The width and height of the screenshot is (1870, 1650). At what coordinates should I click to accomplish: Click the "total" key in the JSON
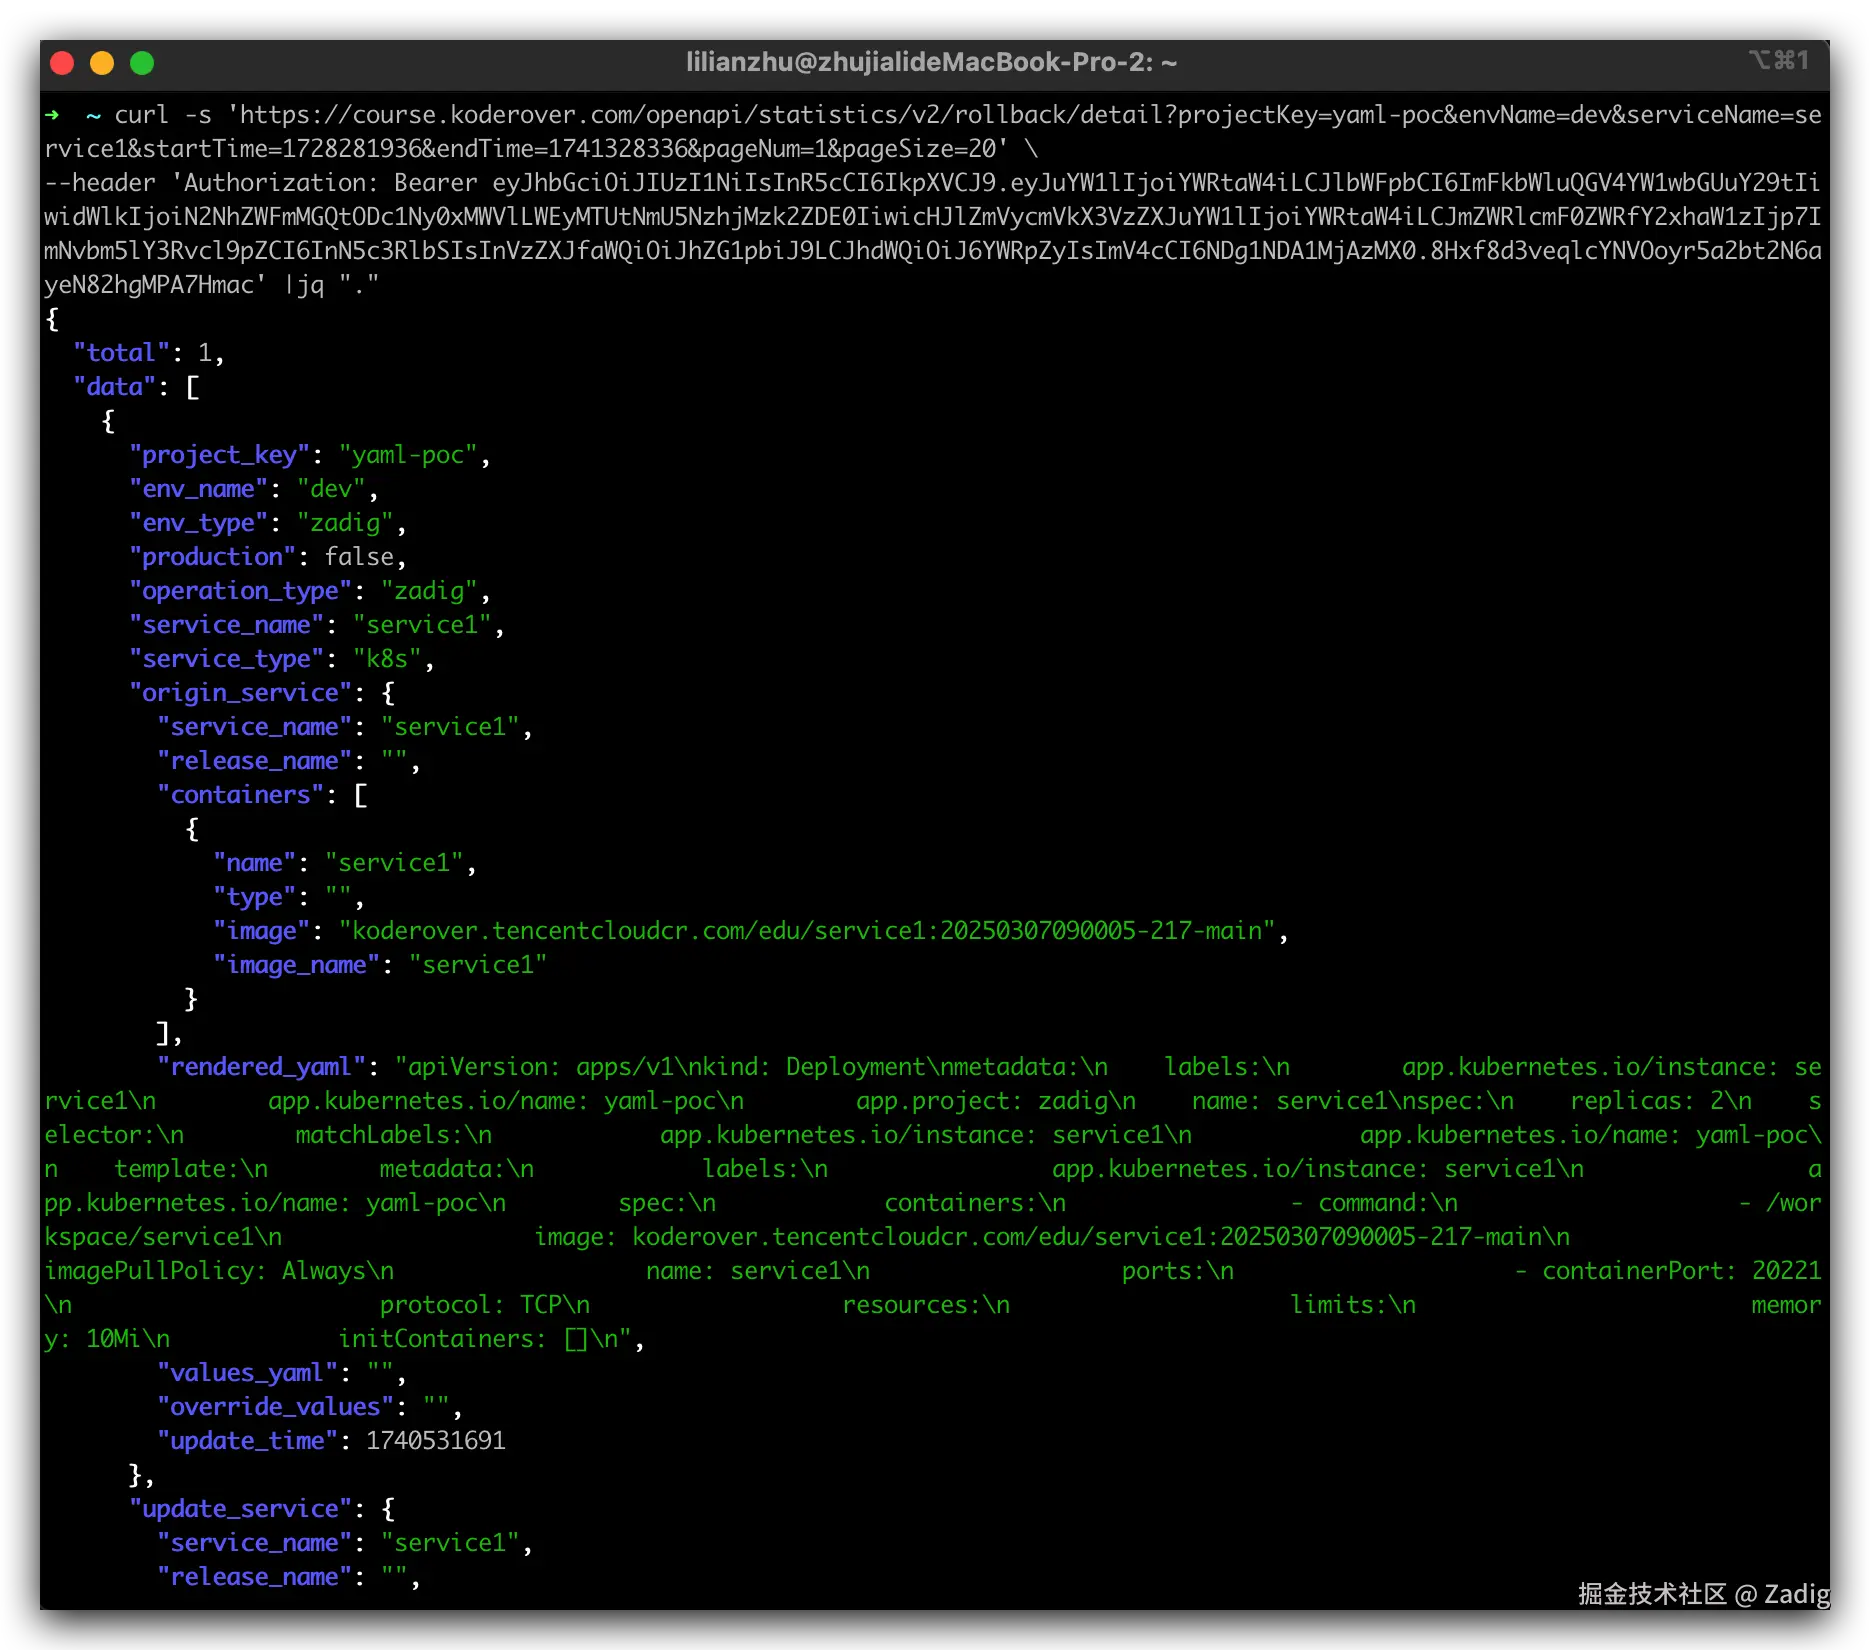coord(121,353)
